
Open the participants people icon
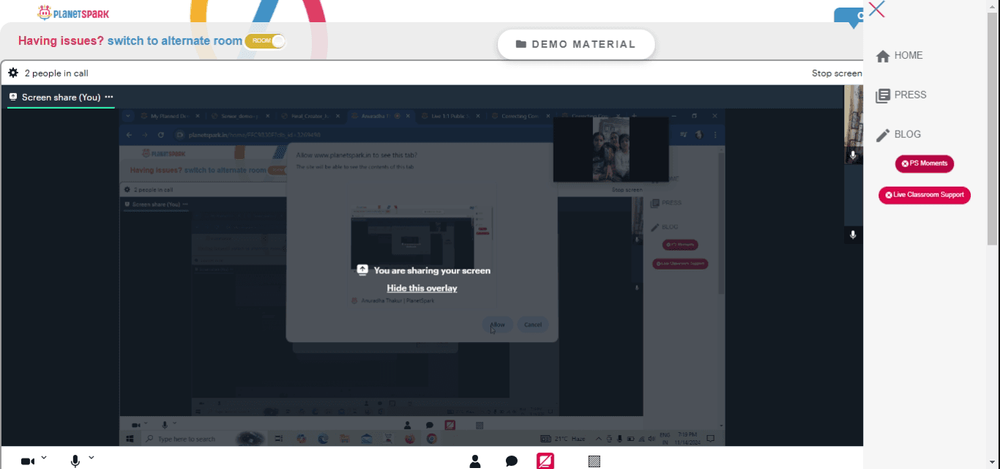point(474,461)
